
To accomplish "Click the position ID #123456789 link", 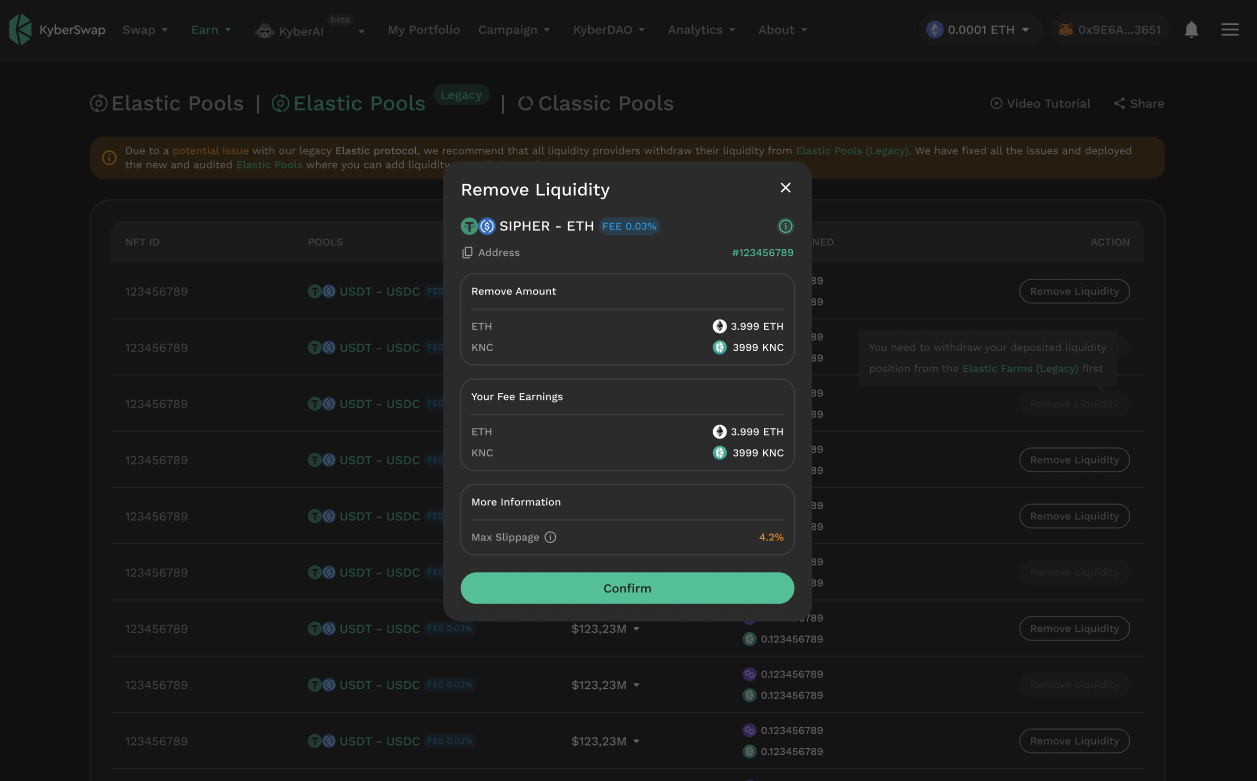I will pyautogui.click(x=762, y=253).
